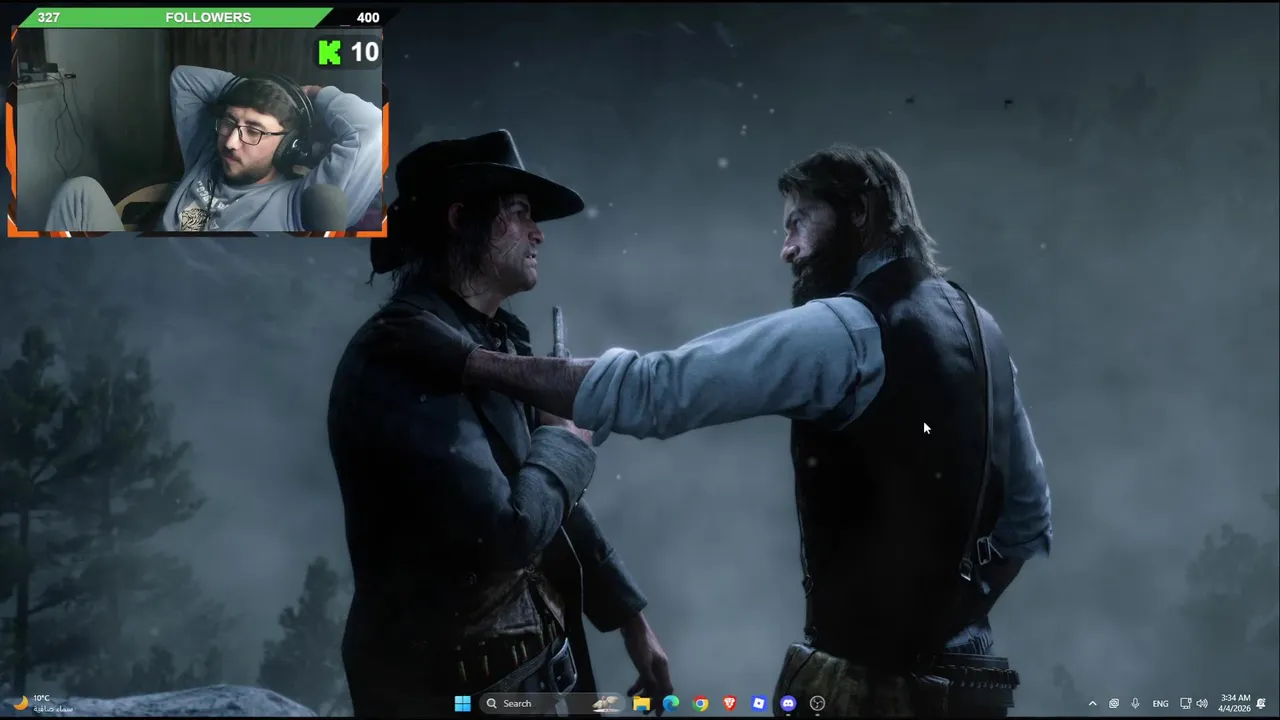Click the taskbar Search box

click(x=553, y=703)
